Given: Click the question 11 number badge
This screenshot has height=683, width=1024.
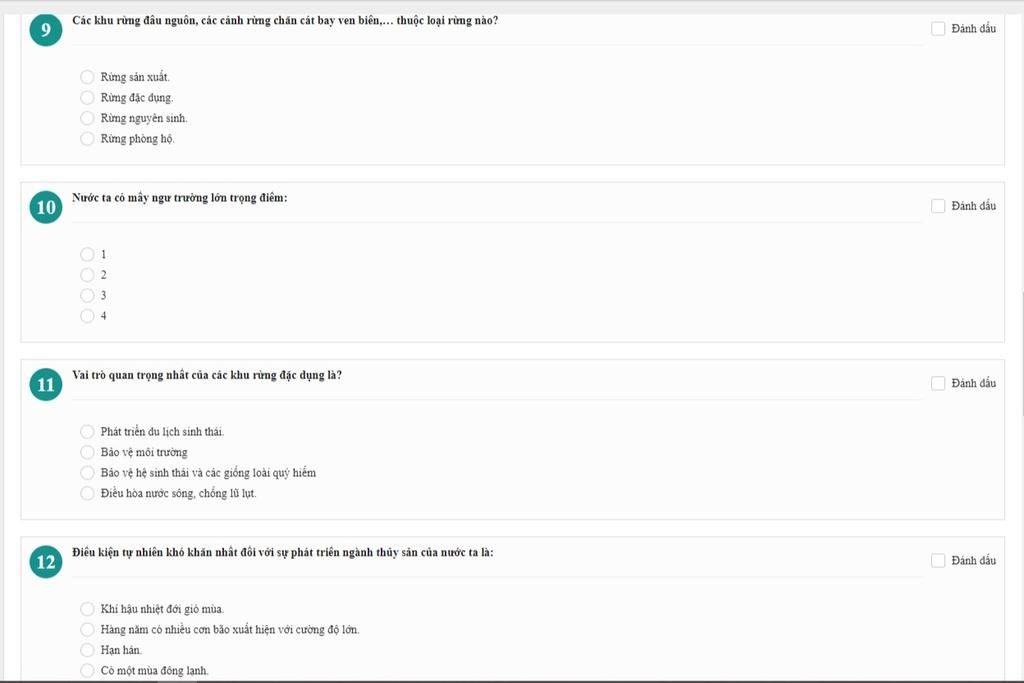Looking at the screenshot, I should click(46, 385).
